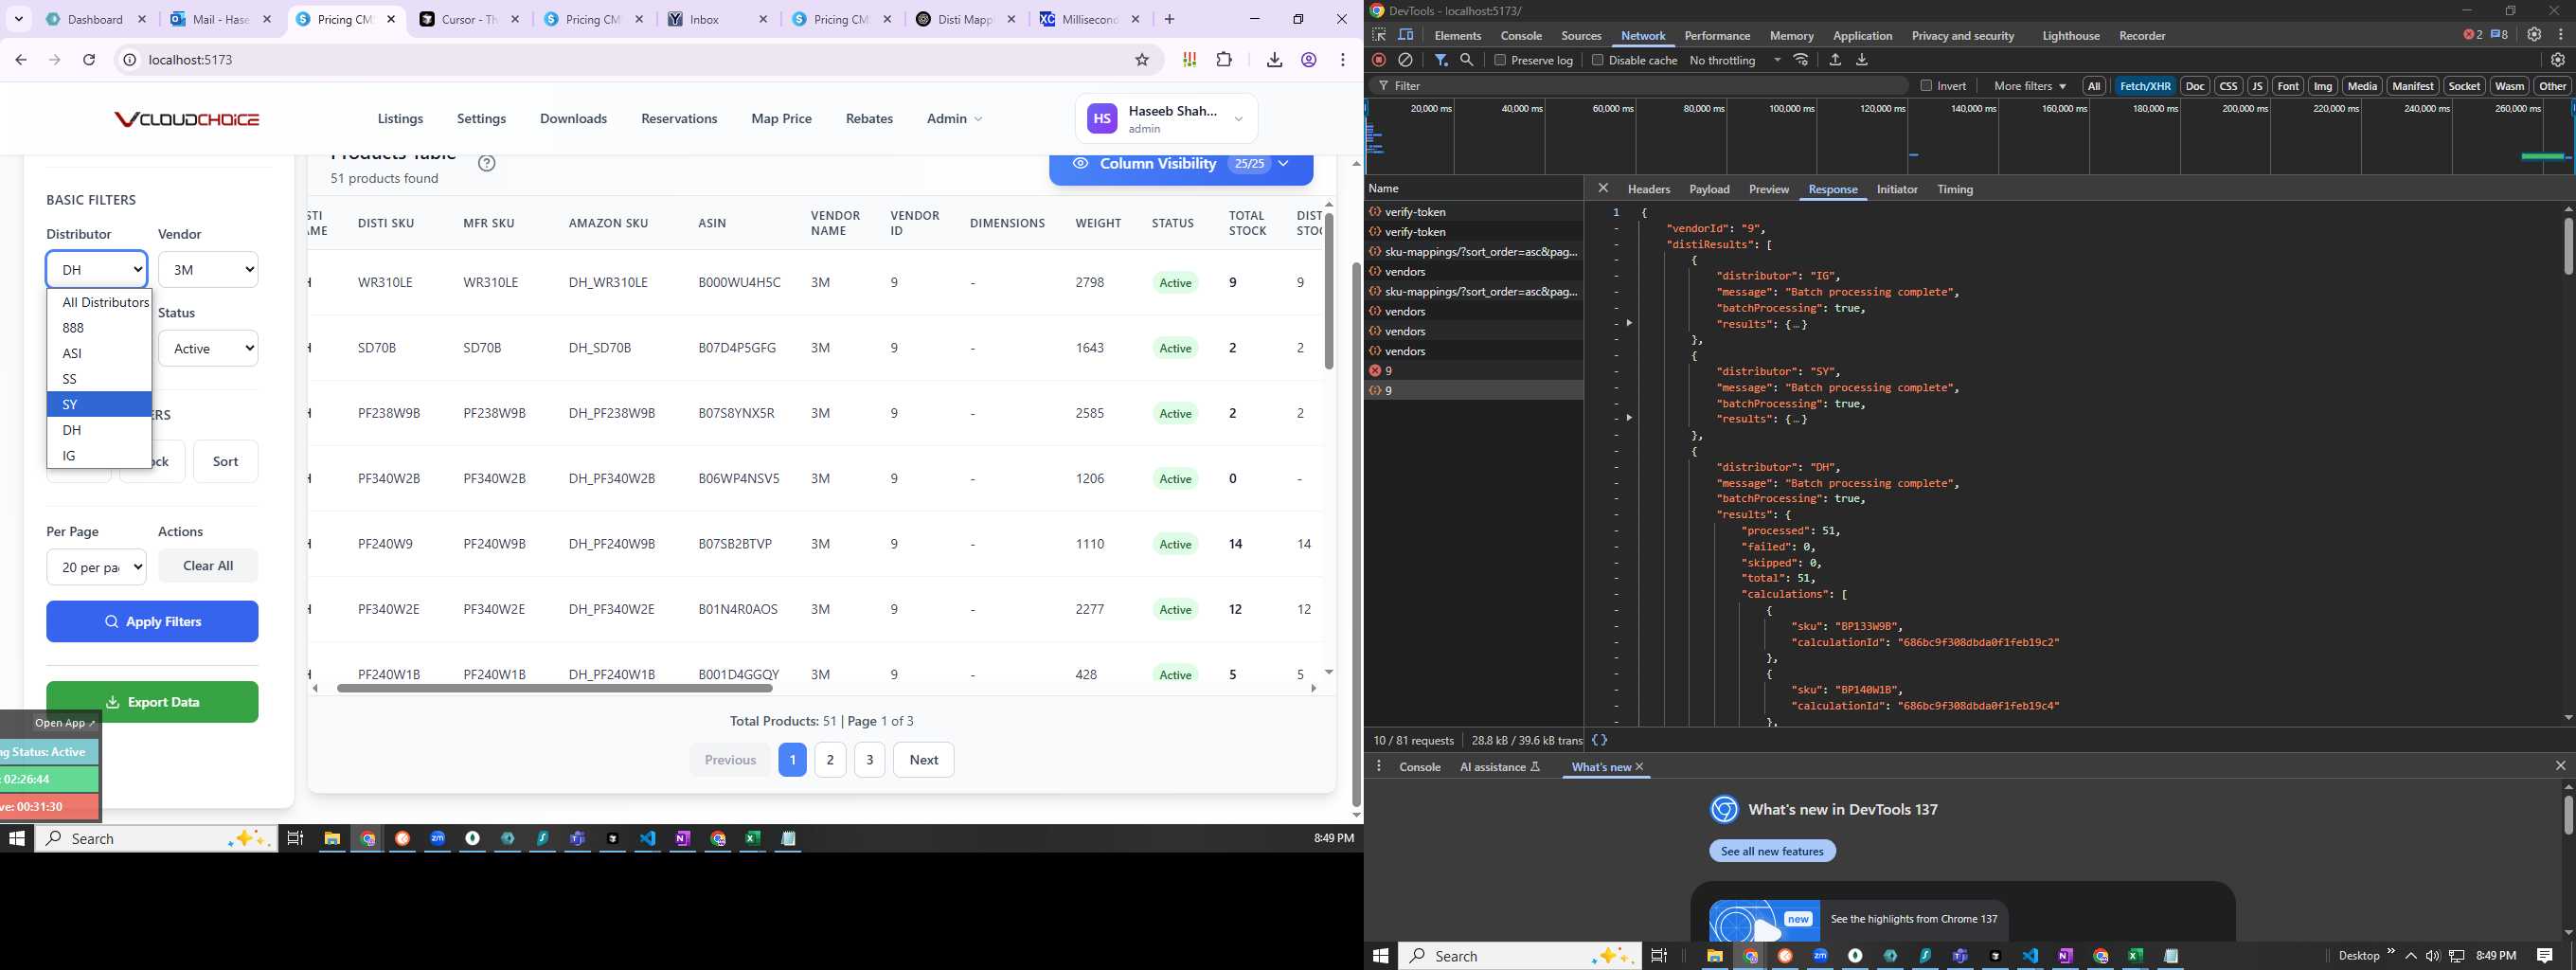
Task: Click the Open App link
Action: coord(64,723)
